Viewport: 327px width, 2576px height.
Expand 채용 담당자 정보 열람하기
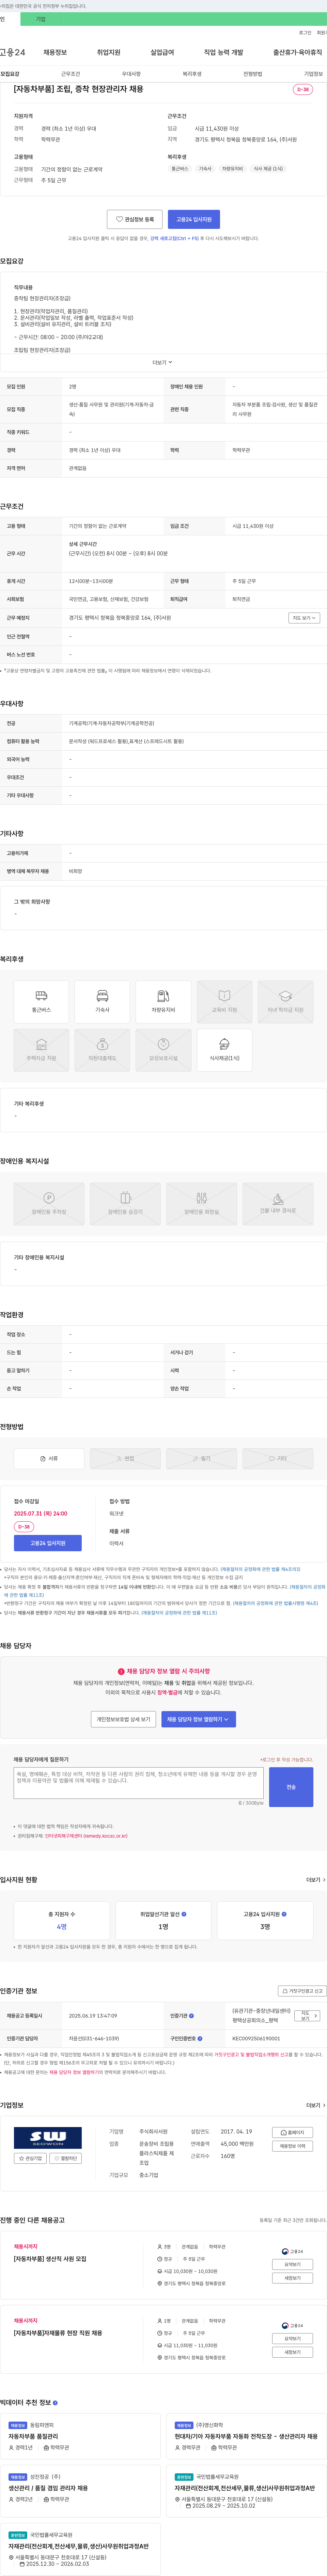pos(199,1719)
